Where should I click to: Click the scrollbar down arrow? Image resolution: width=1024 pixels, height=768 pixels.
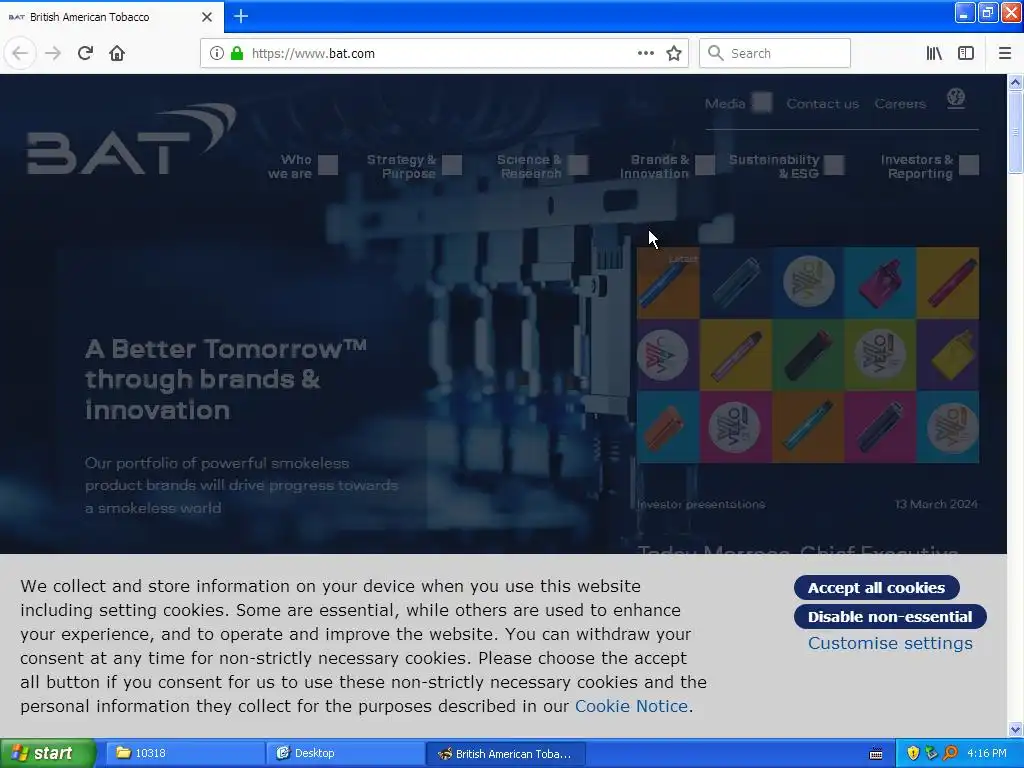1015,729
